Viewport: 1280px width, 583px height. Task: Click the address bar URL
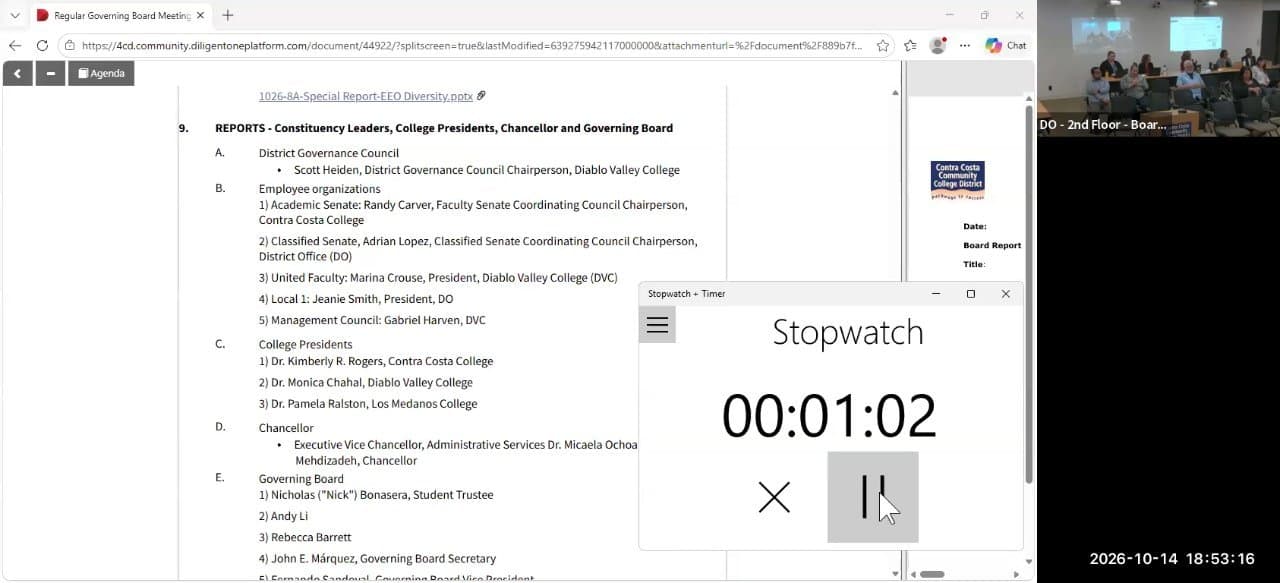(471, 45)
